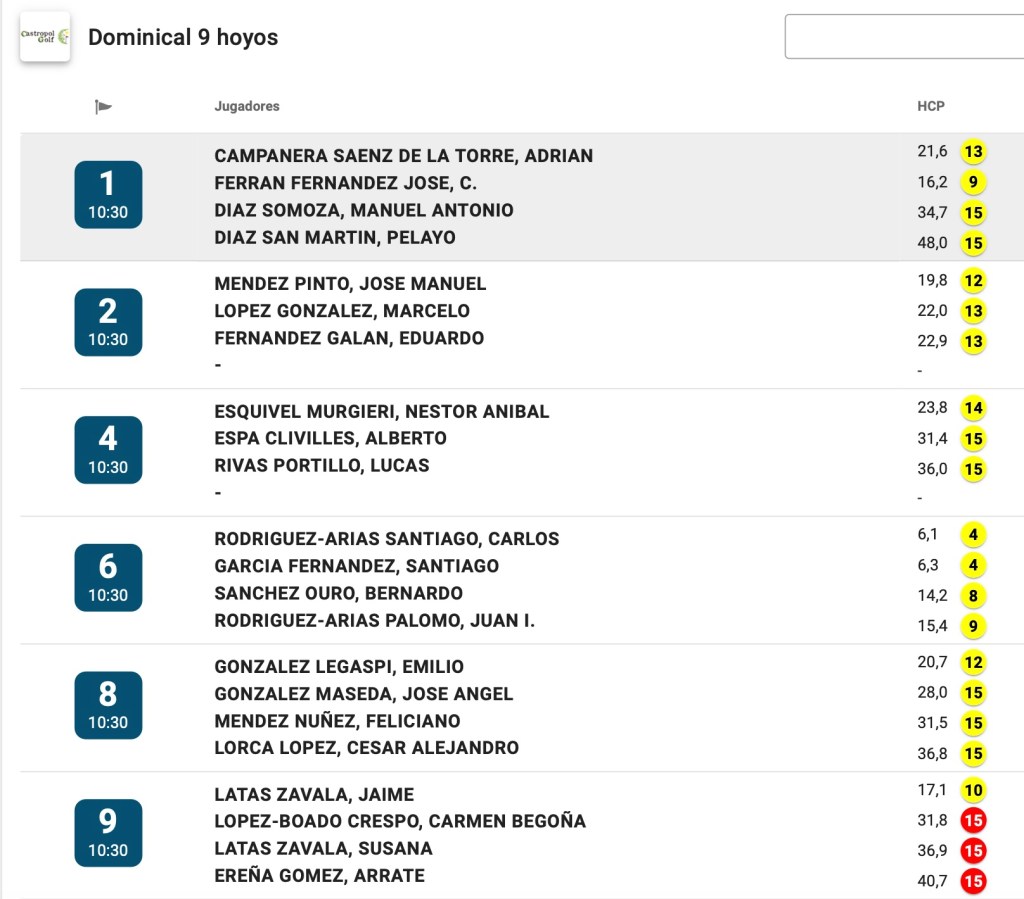The height and width of the screenshot is (899, 1024).
Task: Select tee time badge number 2
Action: 108,323
